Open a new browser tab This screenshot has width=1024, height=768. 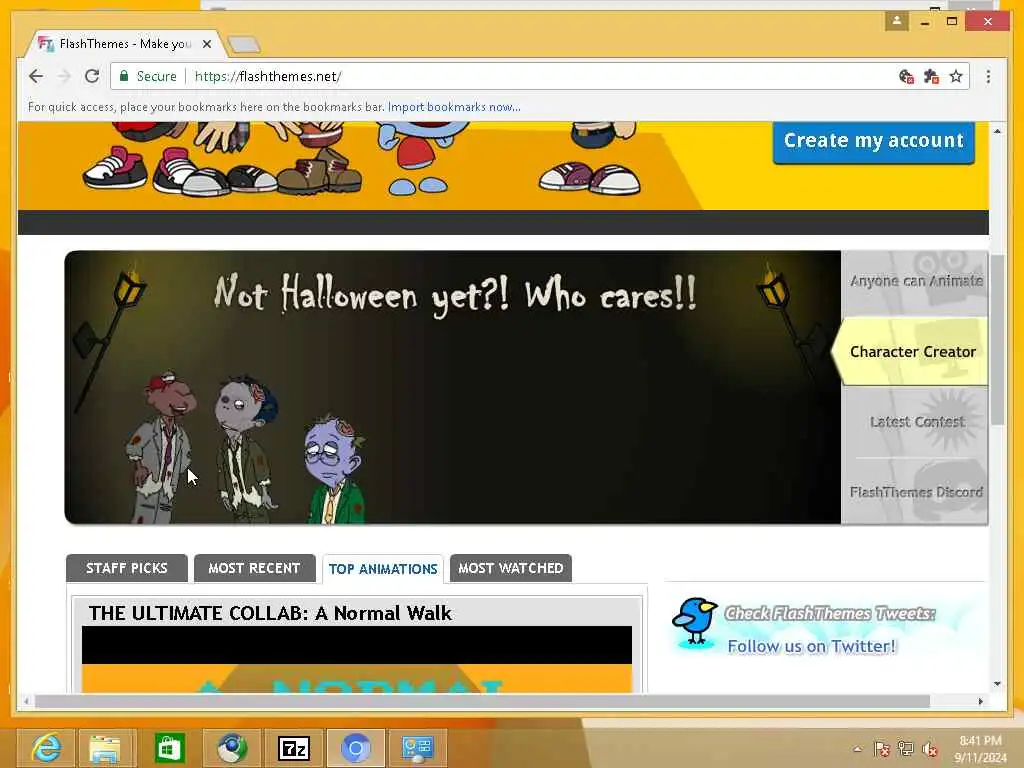pyautogui.click(x=244, y=44)
